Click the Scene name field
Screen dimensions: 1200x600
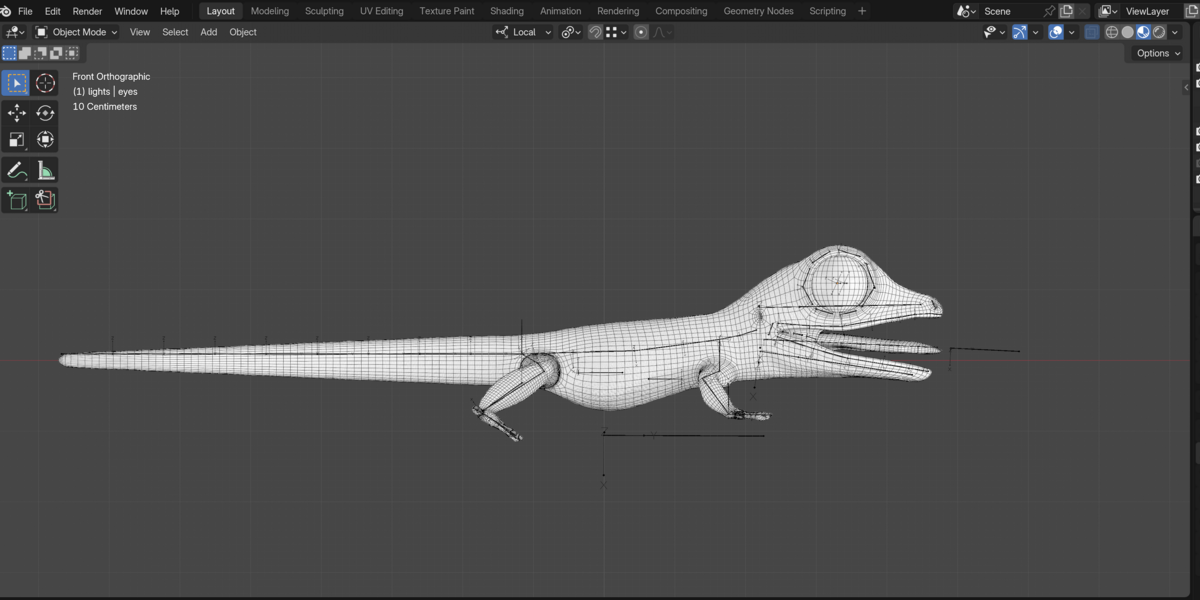pyautogui.click(x=1011, y=11)
